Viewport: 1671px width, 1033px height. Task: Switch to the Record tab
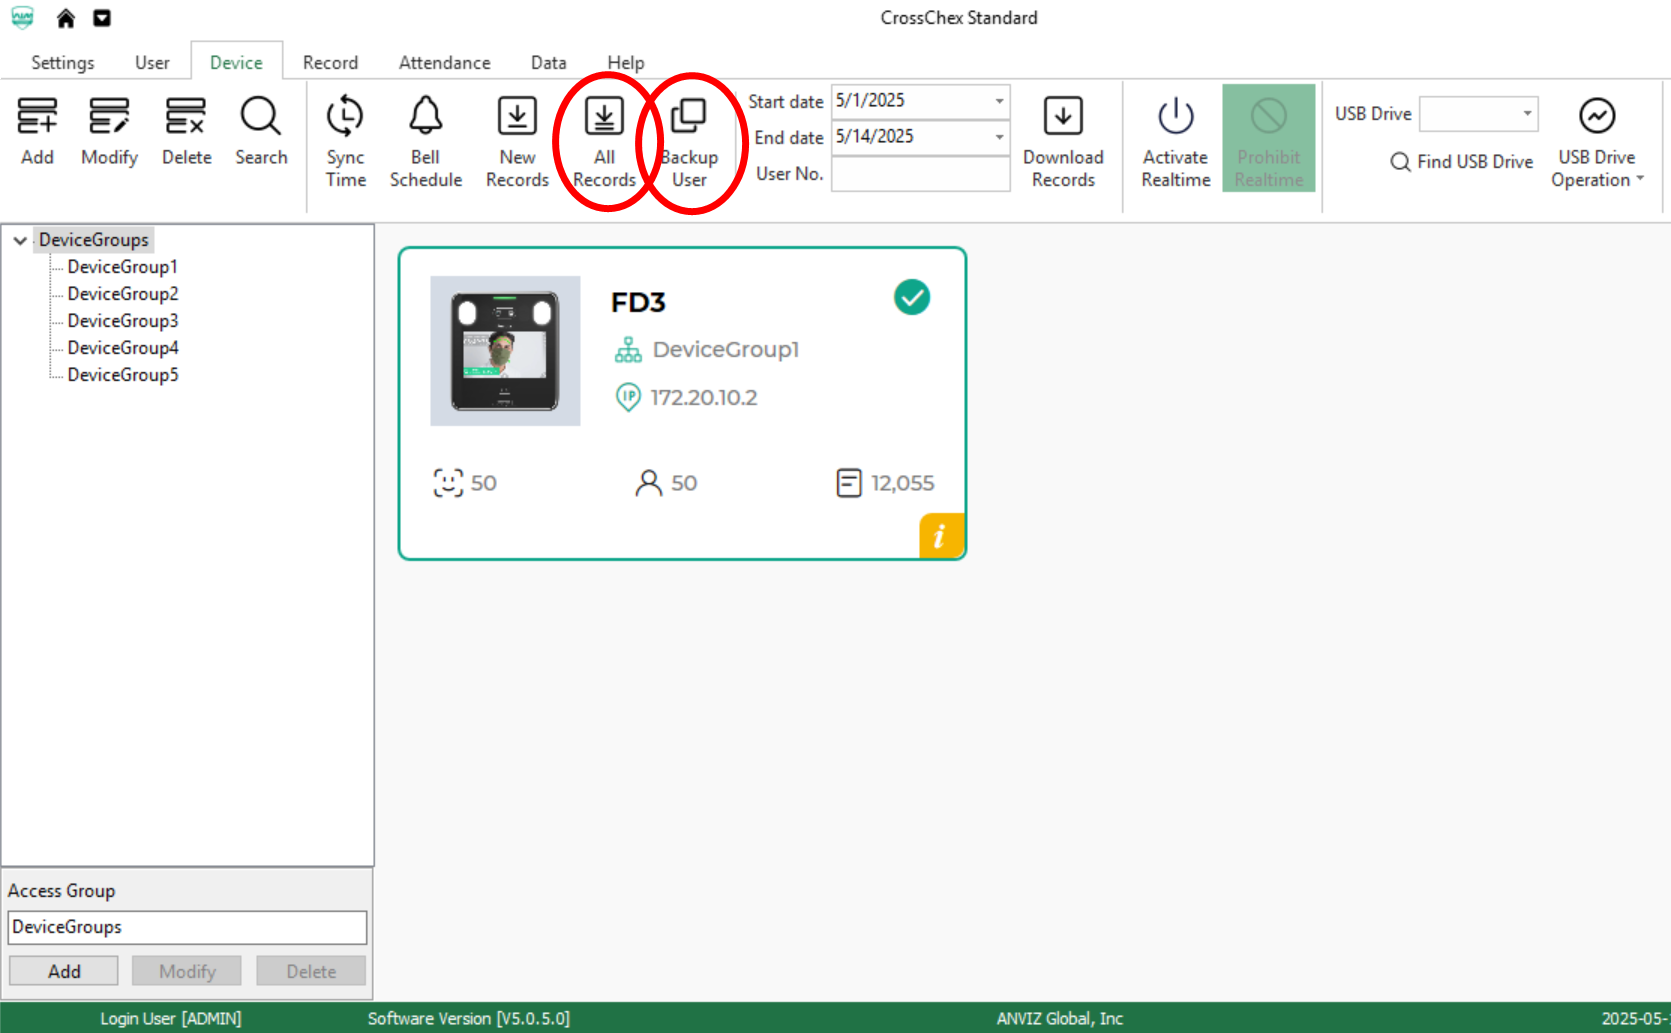pos(330,62)
